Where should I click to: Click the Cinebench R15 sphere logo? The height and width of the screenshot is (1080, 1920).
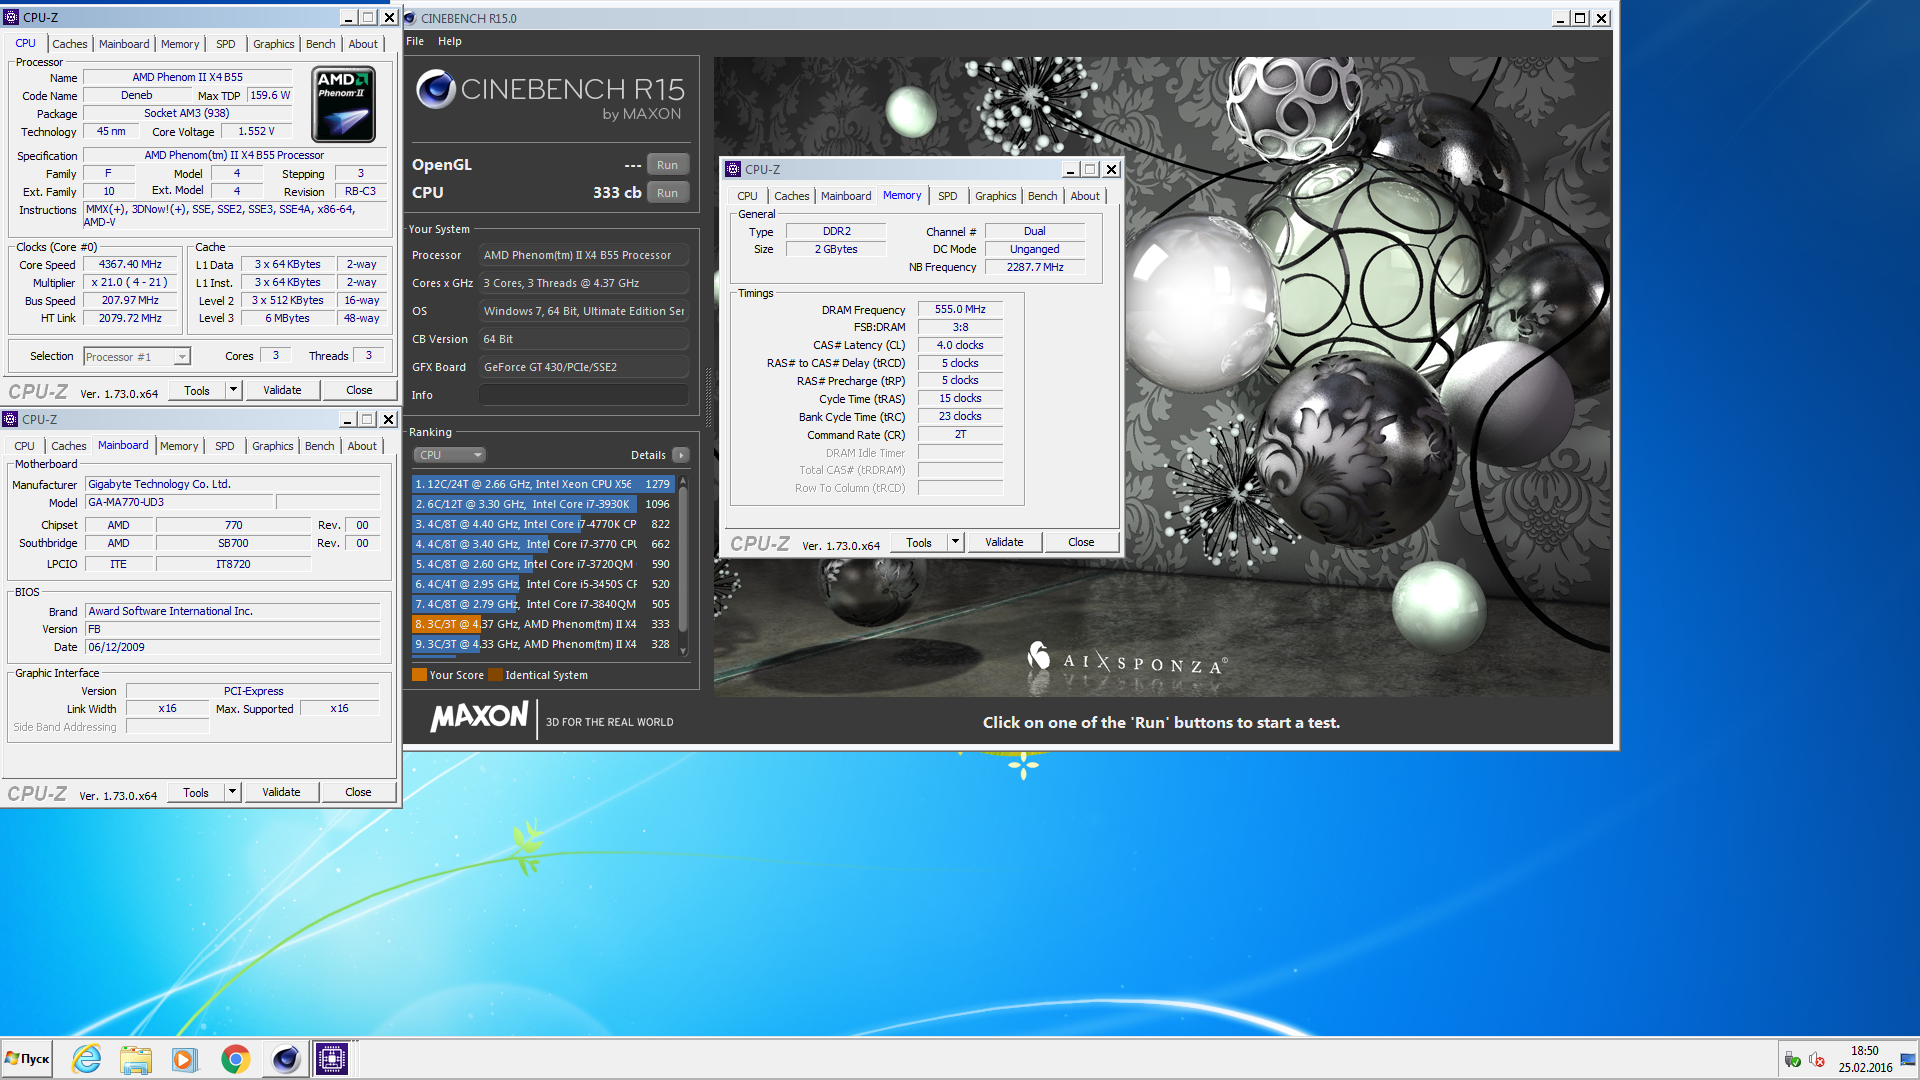point(436,89)
